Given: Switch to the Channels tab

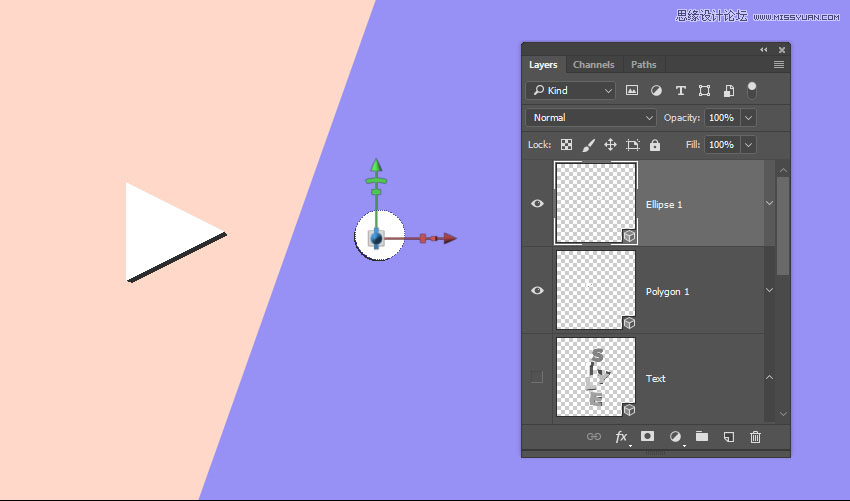Looking at the screenshot, I should point(594,65).
